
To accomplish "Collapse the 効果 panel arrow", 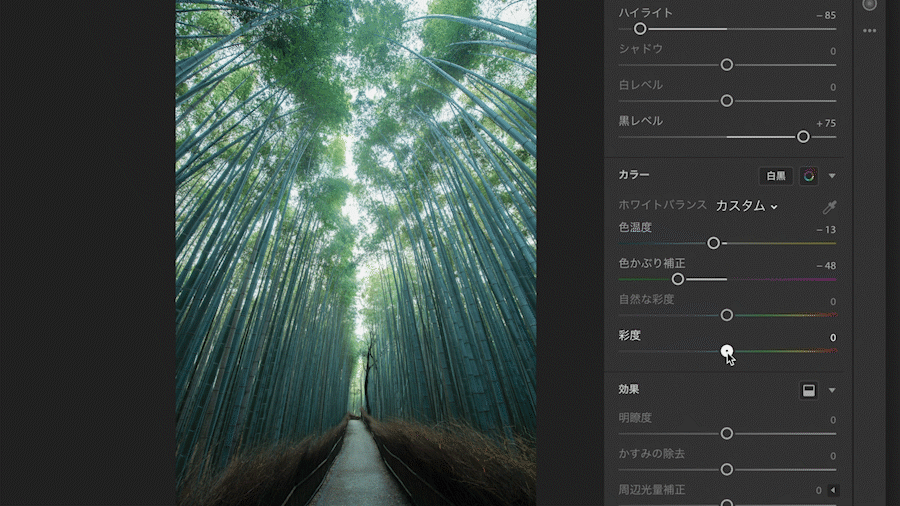I will click(832, 391).
